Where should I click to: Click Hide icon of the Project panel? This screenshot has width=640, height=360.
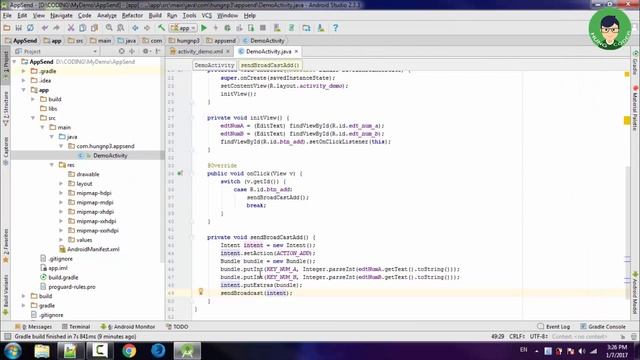point(158,51)
